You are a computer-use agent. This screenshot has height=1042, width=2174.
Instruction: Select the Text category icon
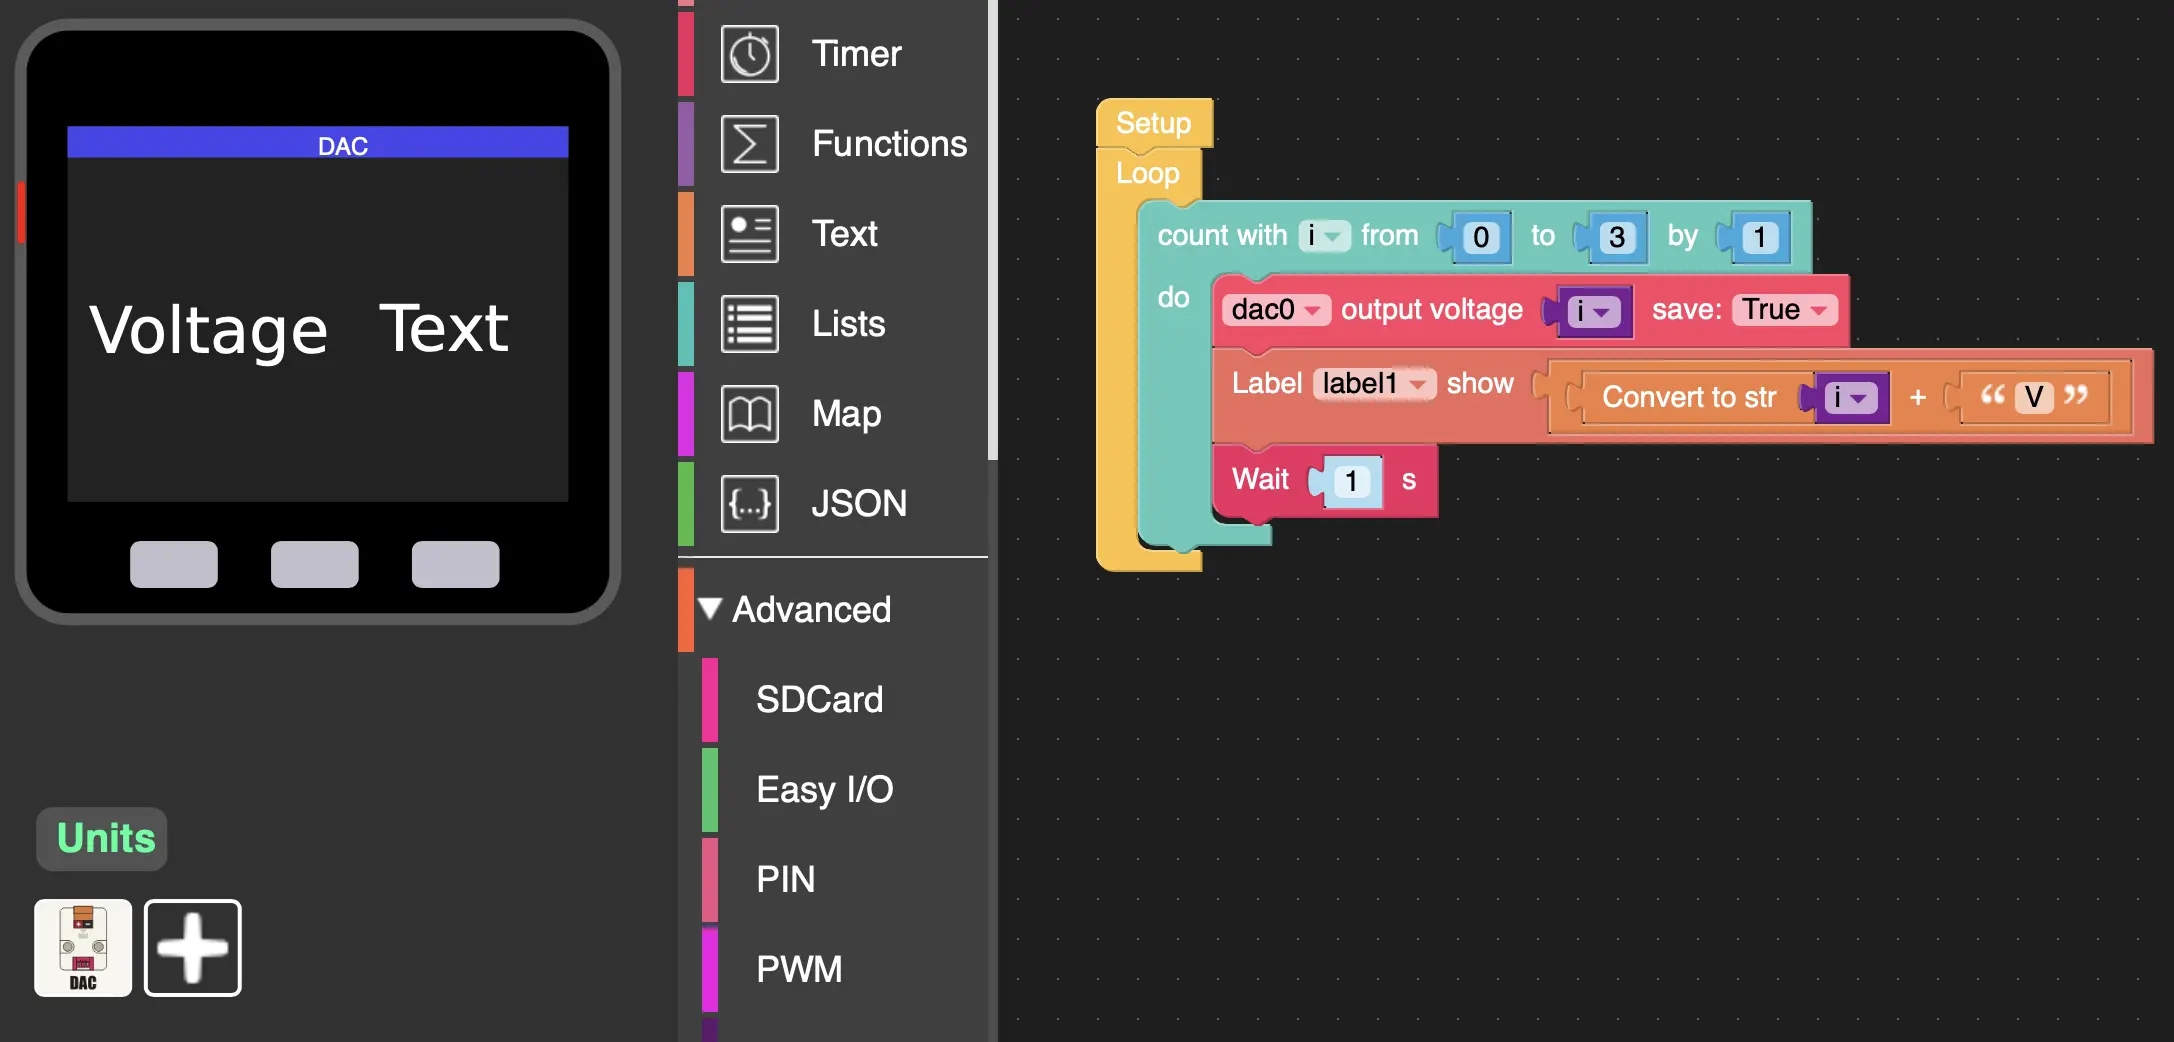click(x=749, y=234)
